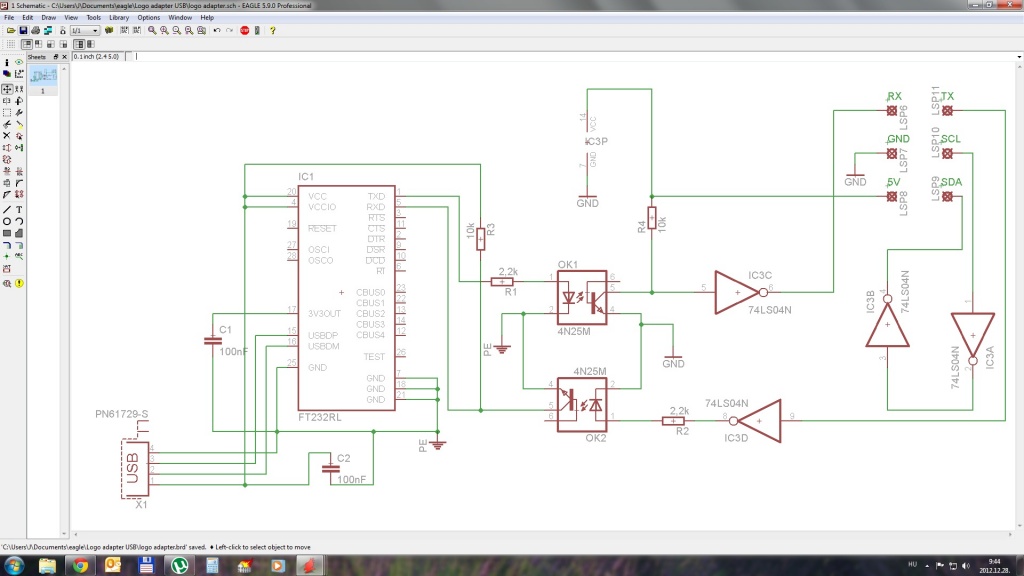Screen dimensions: 1024x576
Task: Click into the command line input field
Action: click(575, 57)
